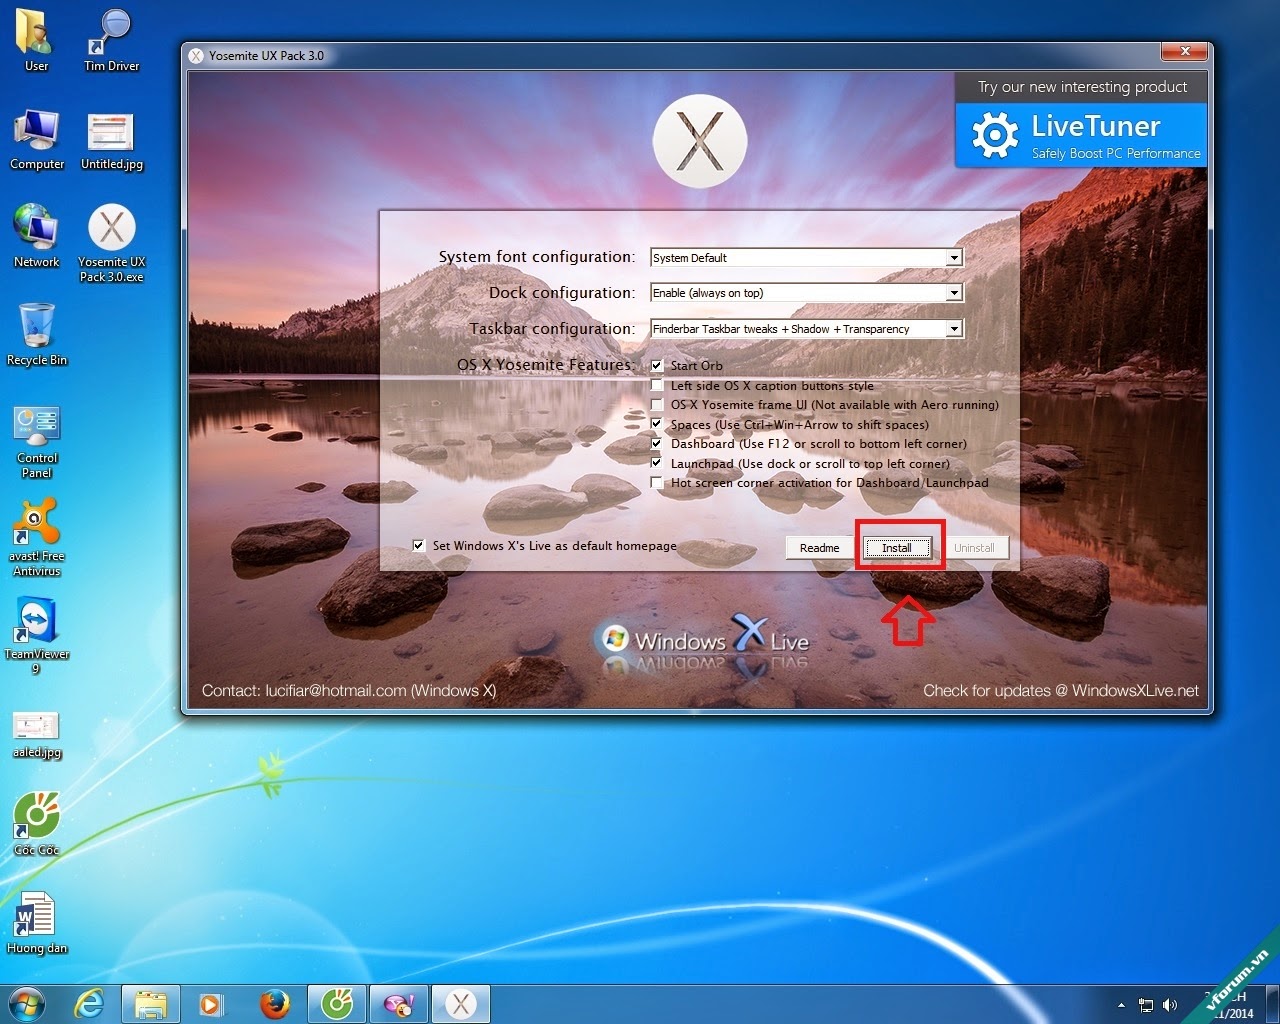This screenshot has height=1024, width=1280.
Task: Switch to Yosemite UX Pack taskbar button
Action: pyautogui.click(x=461, y=1004)
